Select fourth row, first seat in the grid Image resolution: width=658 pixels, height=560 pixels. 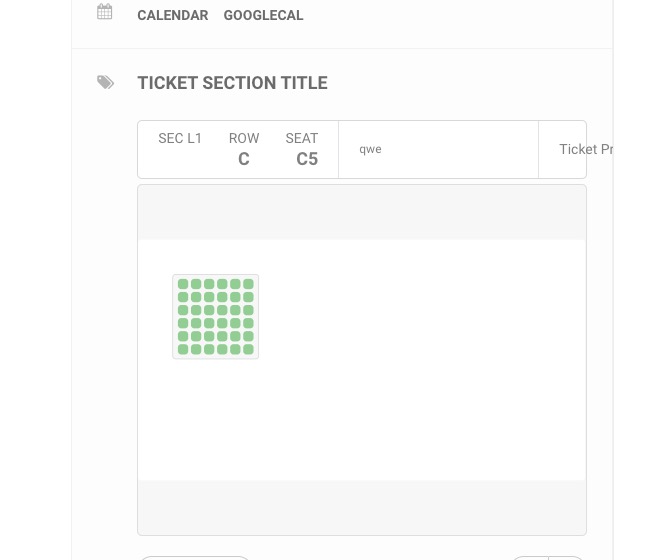(183, 323)
